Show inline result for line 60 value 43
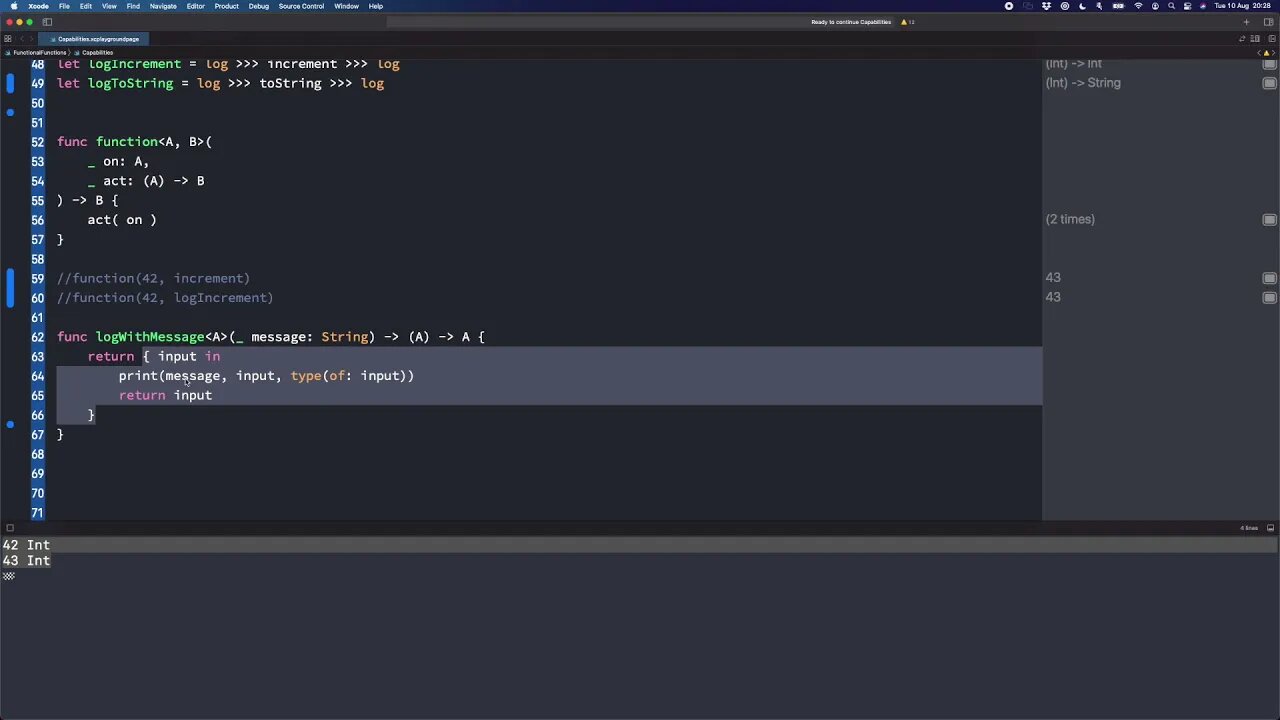Screen dimensions: 1280x720 (x=1269, y=297)
